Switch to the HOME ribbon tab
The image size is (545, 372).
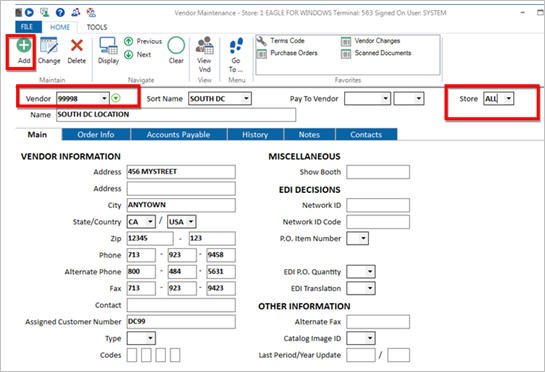[60, 27]
